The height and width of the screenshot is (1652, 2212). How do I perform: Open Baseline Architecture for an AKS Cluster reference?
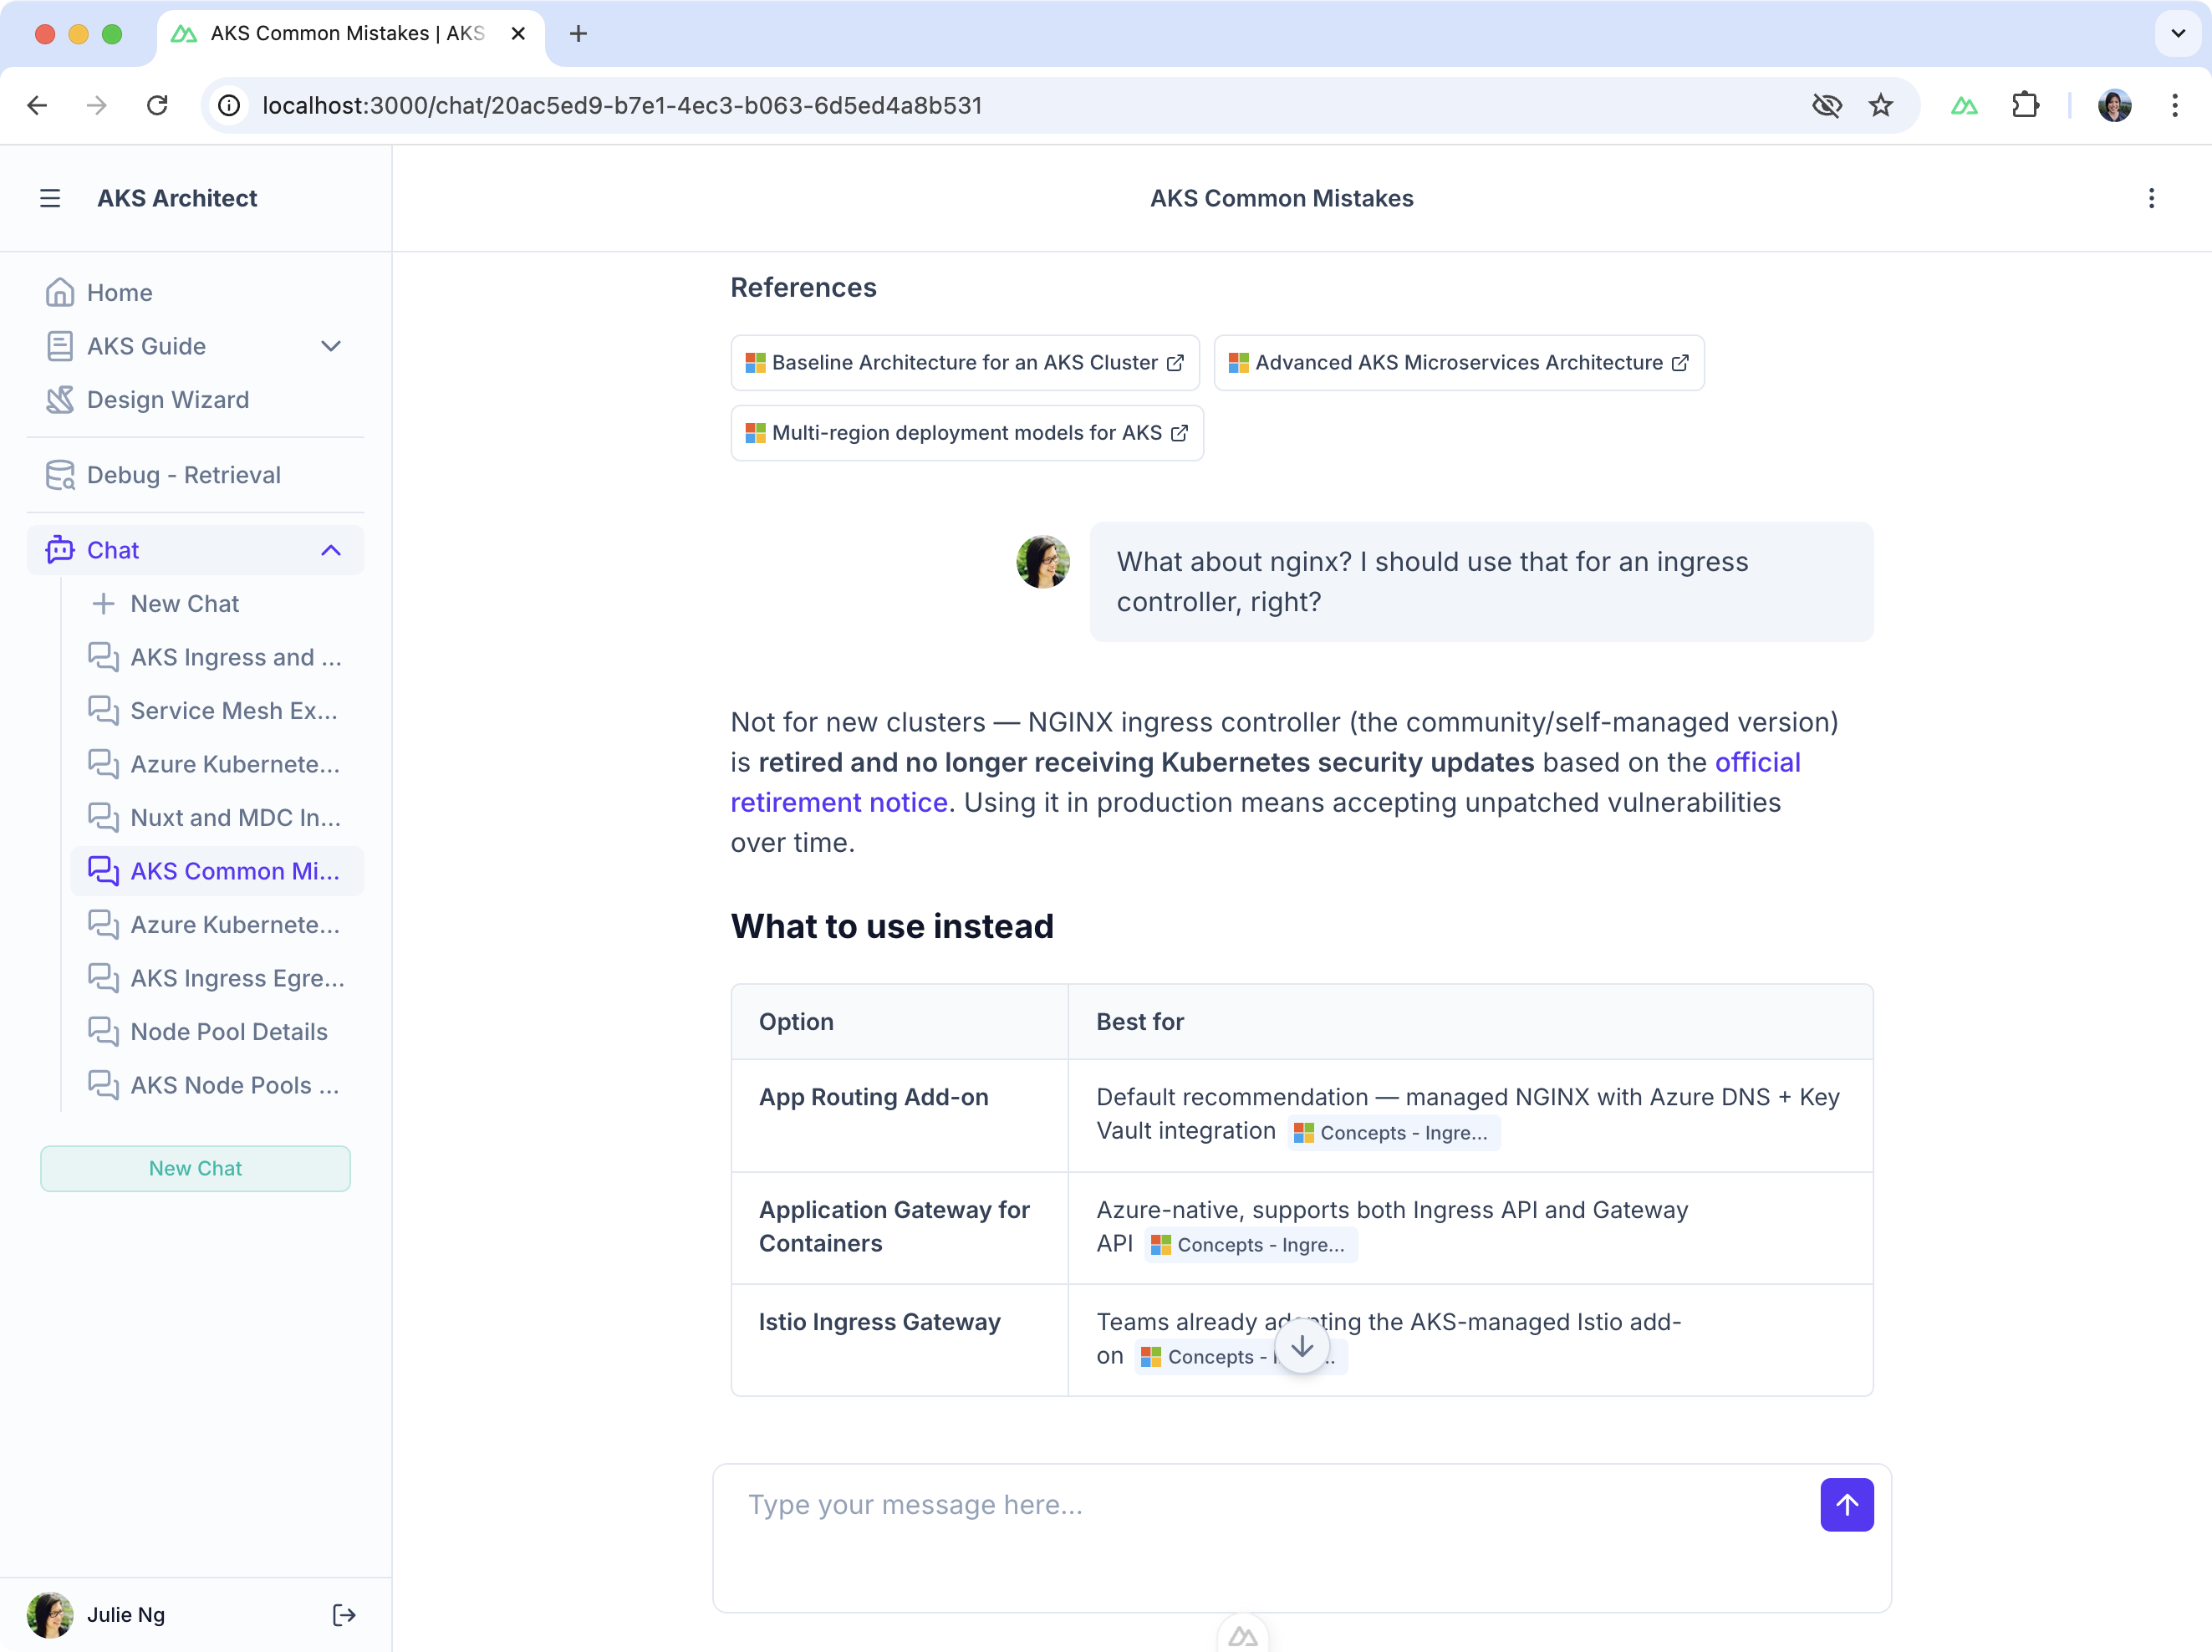(x=965, y=362)
